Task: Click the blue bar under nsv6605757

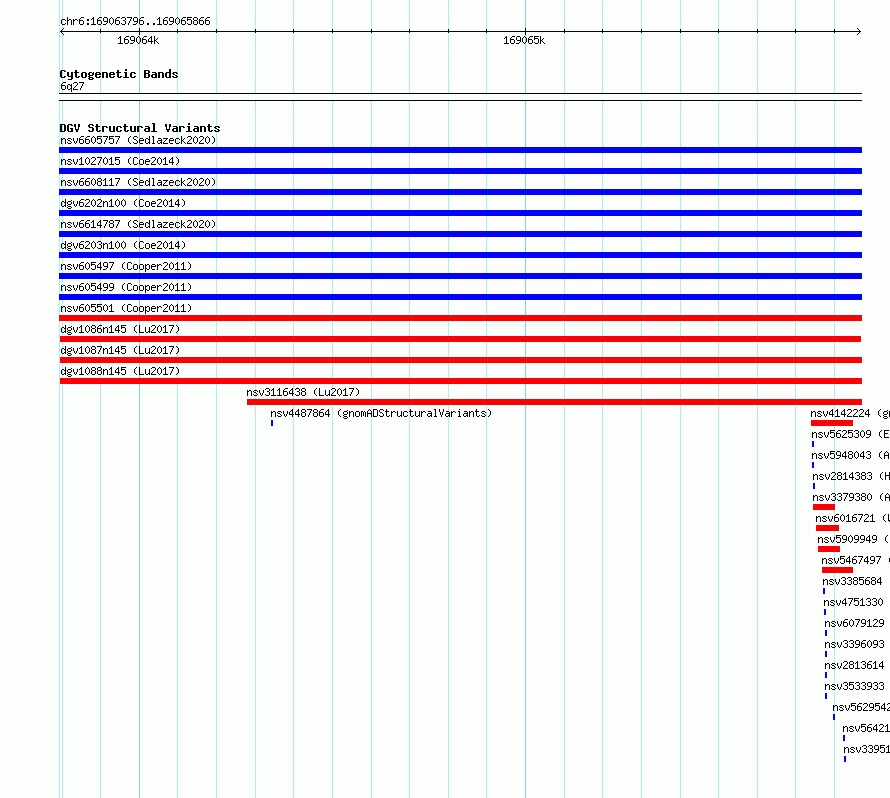Action: tap(460, 150)
